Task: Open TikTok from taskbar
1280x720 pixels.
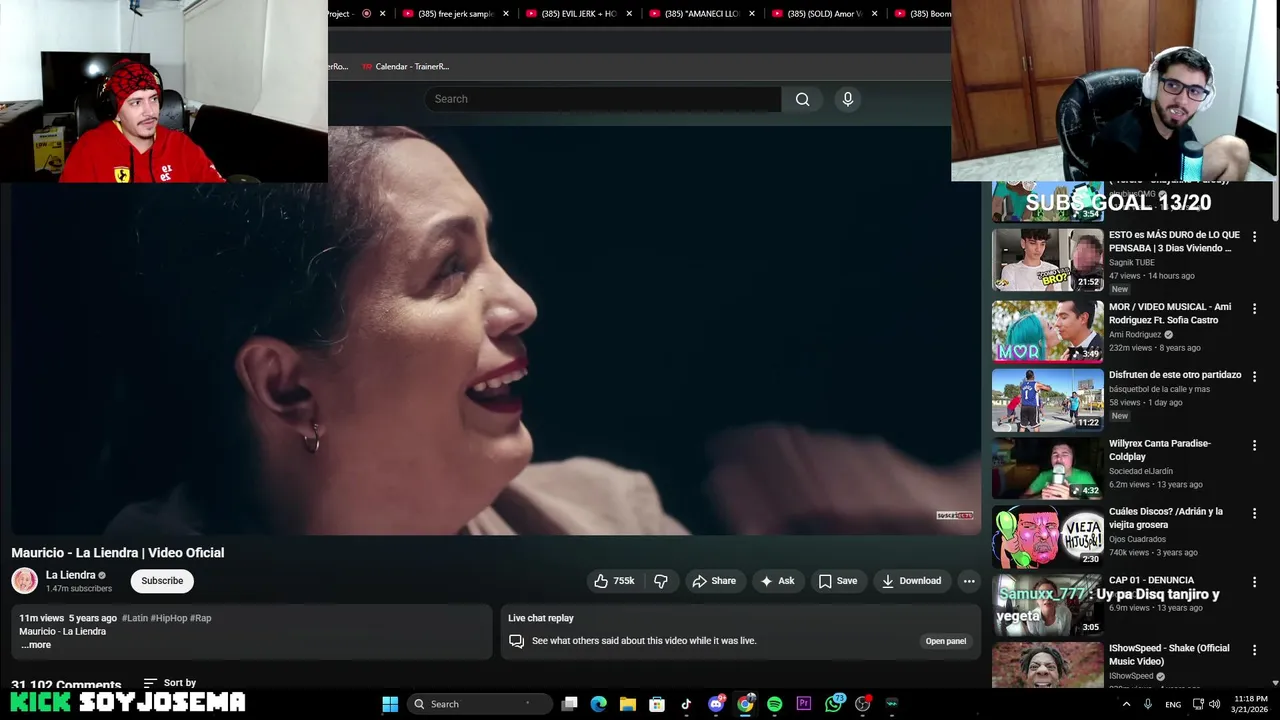Action: (x=686, y=704)
